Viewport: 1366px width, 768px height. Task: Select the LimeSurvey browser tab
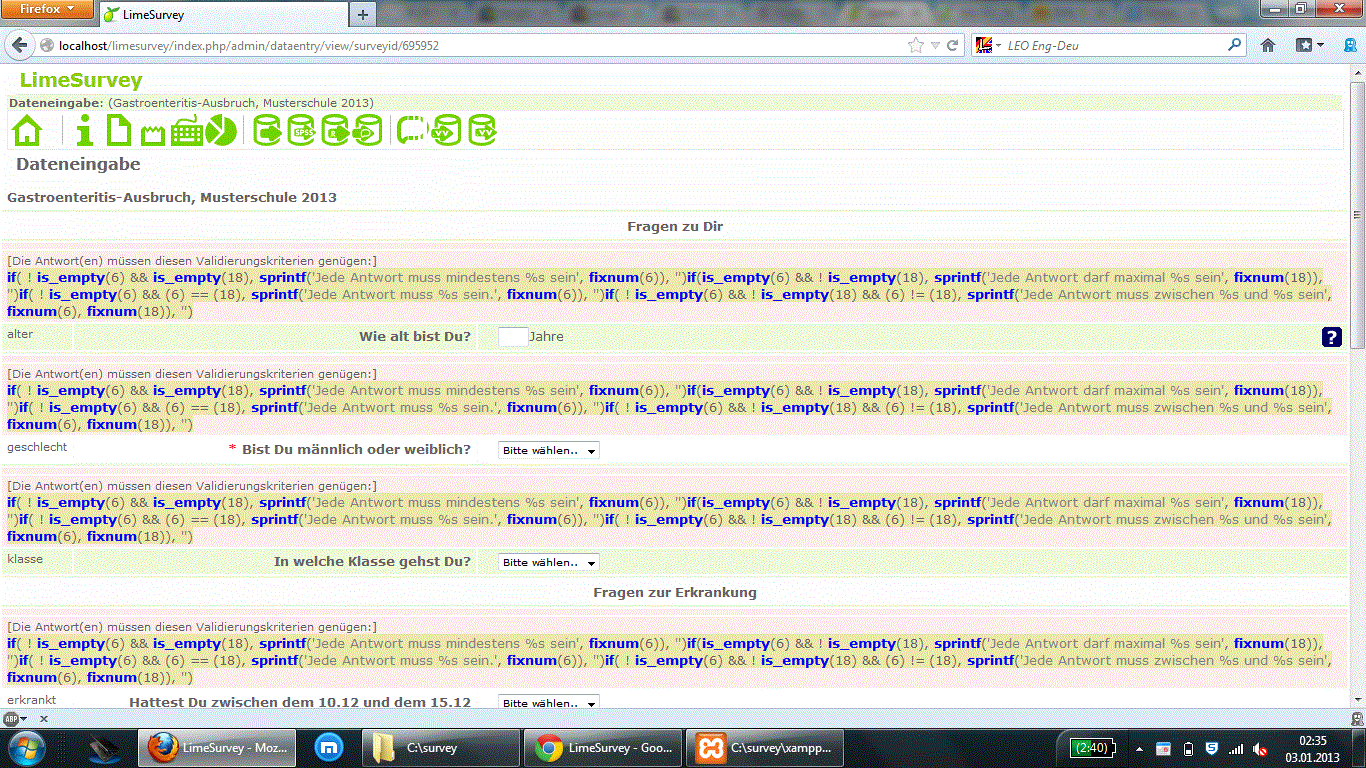pyautogui.click(x=220, y=15)
